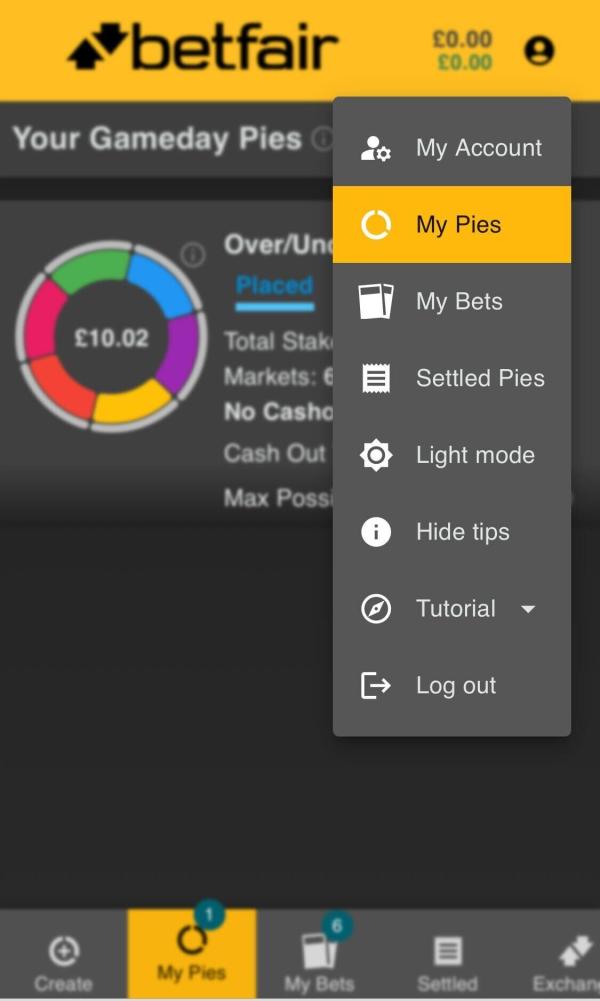Switch to My Pies bottom tab
Image resolution: width=600 pixels, height=1001 pixels.
[191, 955]
